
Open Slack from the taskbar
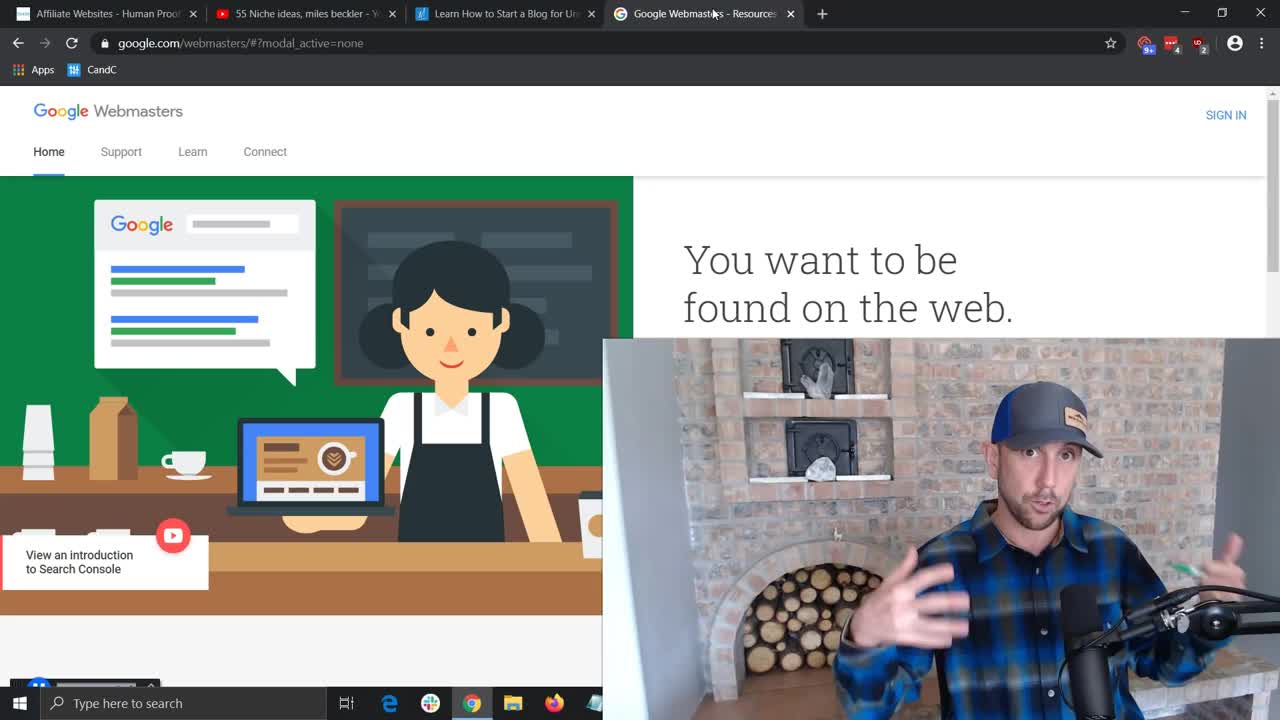point(430,703)
